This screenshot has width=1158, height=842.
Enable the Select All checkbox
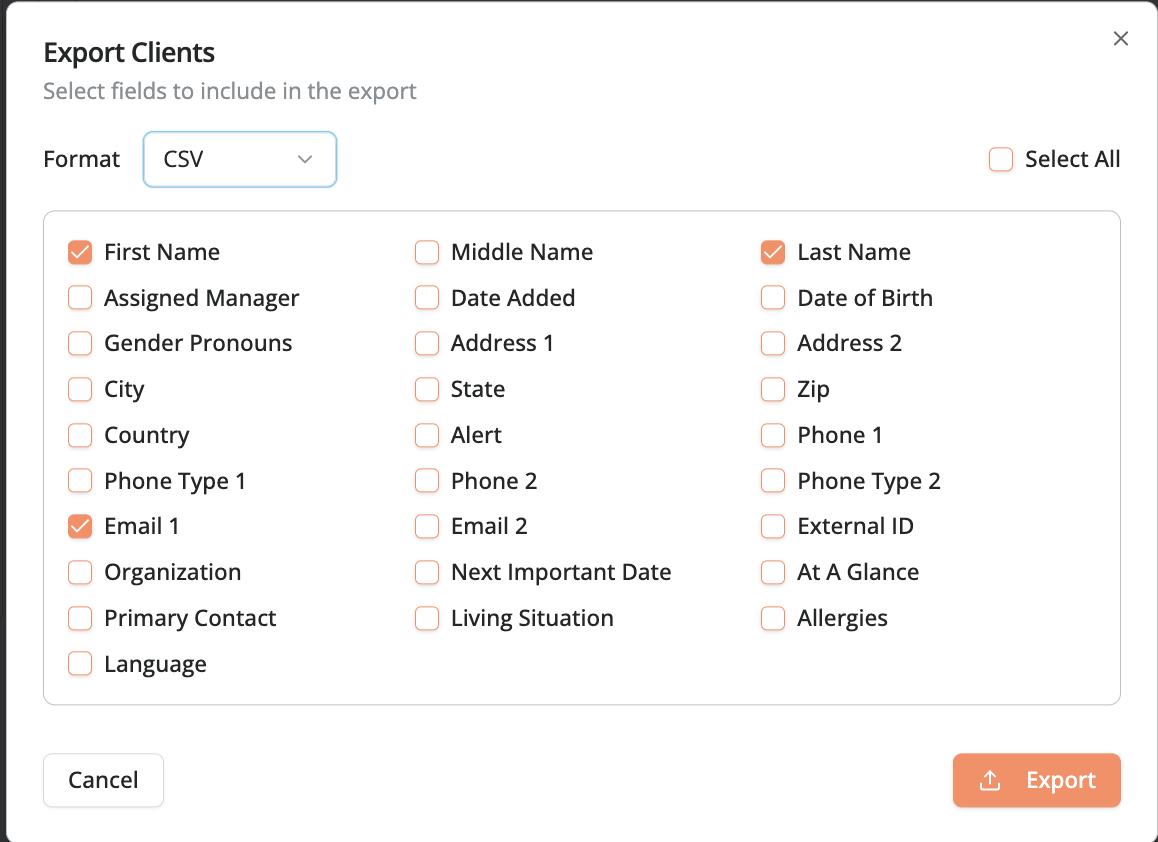[x=1001, y=159]
